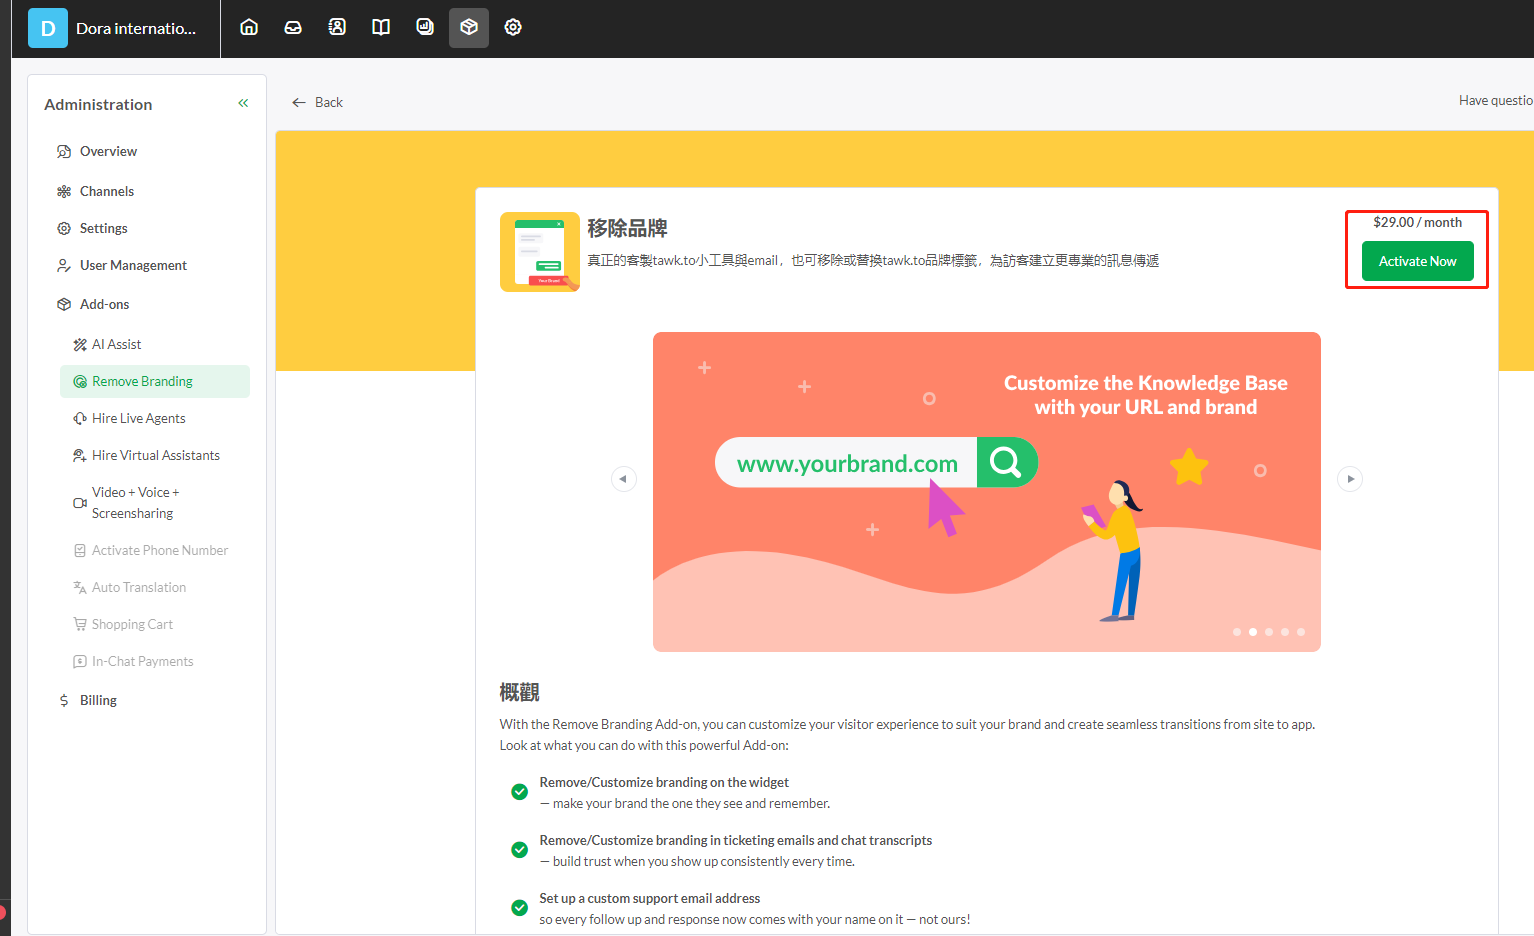Open Hire Live Agents add-on
The width and height of the screenshot is (1534, 936).
pyautogui.click(x=138, y=418)
